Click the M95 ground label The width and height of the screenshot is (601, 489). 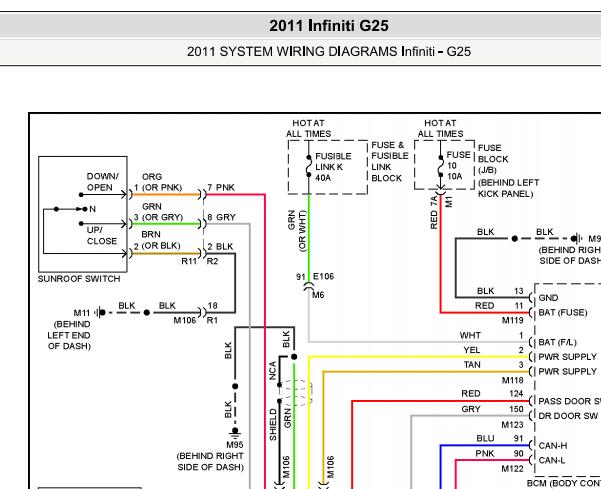coord(235,445)
